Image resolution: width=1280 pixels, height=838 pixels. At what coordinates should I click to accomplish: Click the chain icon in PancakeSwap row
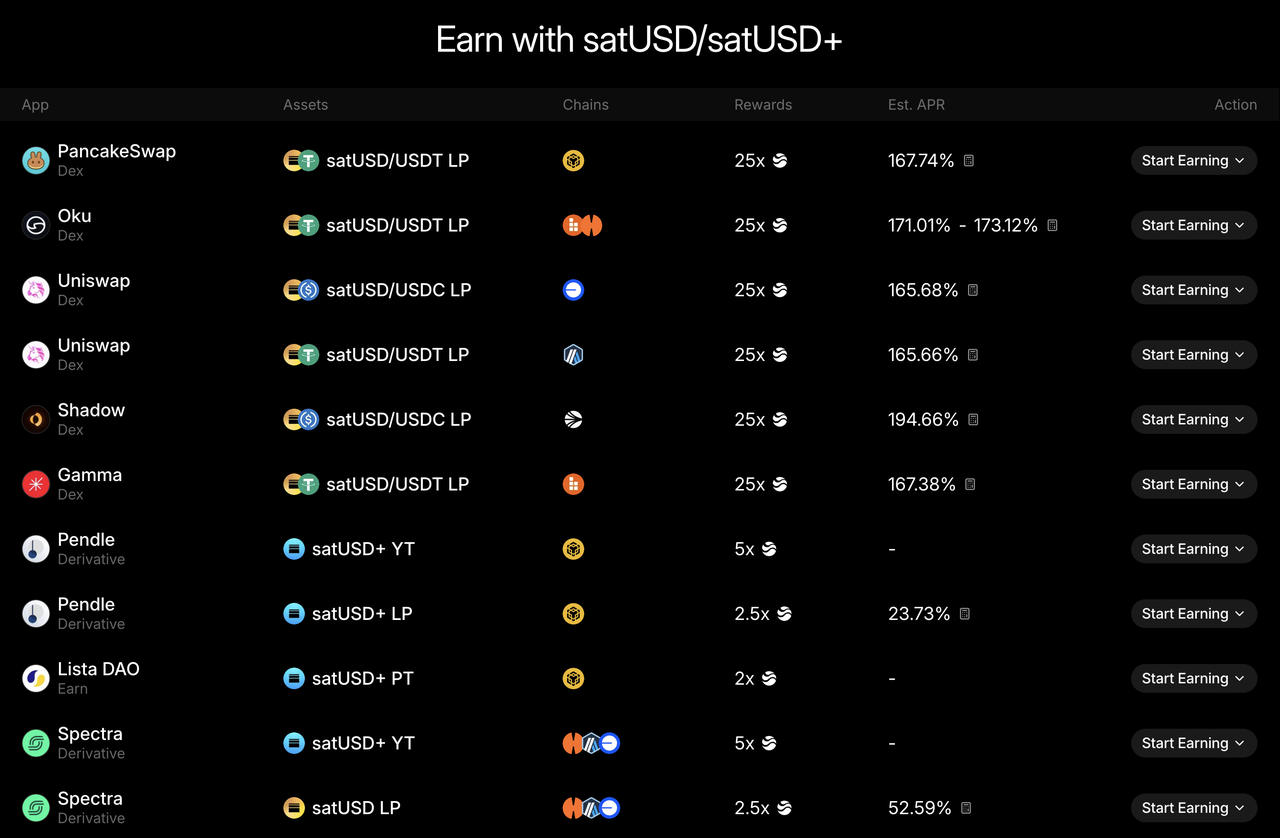[x=573, y=161]
